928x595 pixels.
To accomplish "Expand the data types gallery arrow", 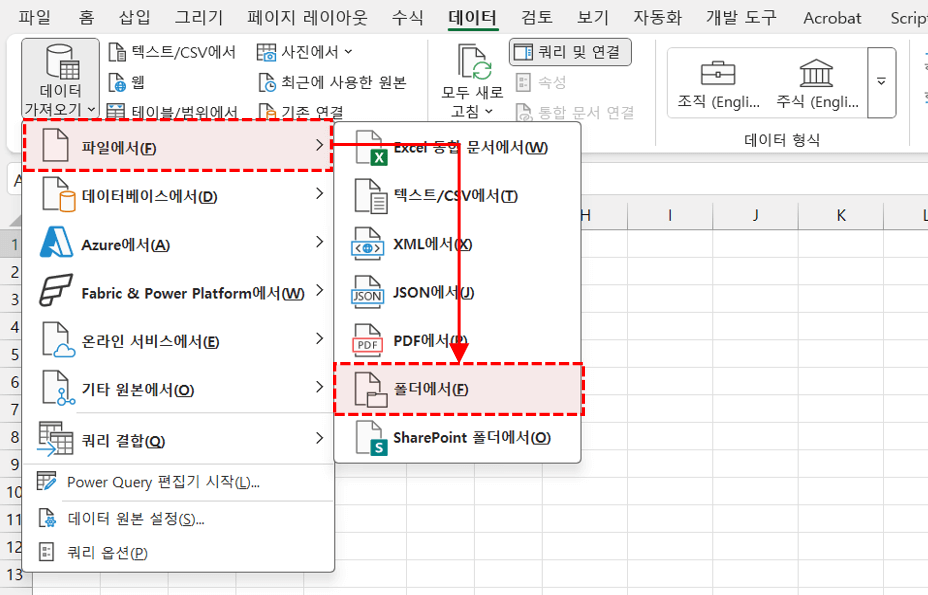I will 881,82.
